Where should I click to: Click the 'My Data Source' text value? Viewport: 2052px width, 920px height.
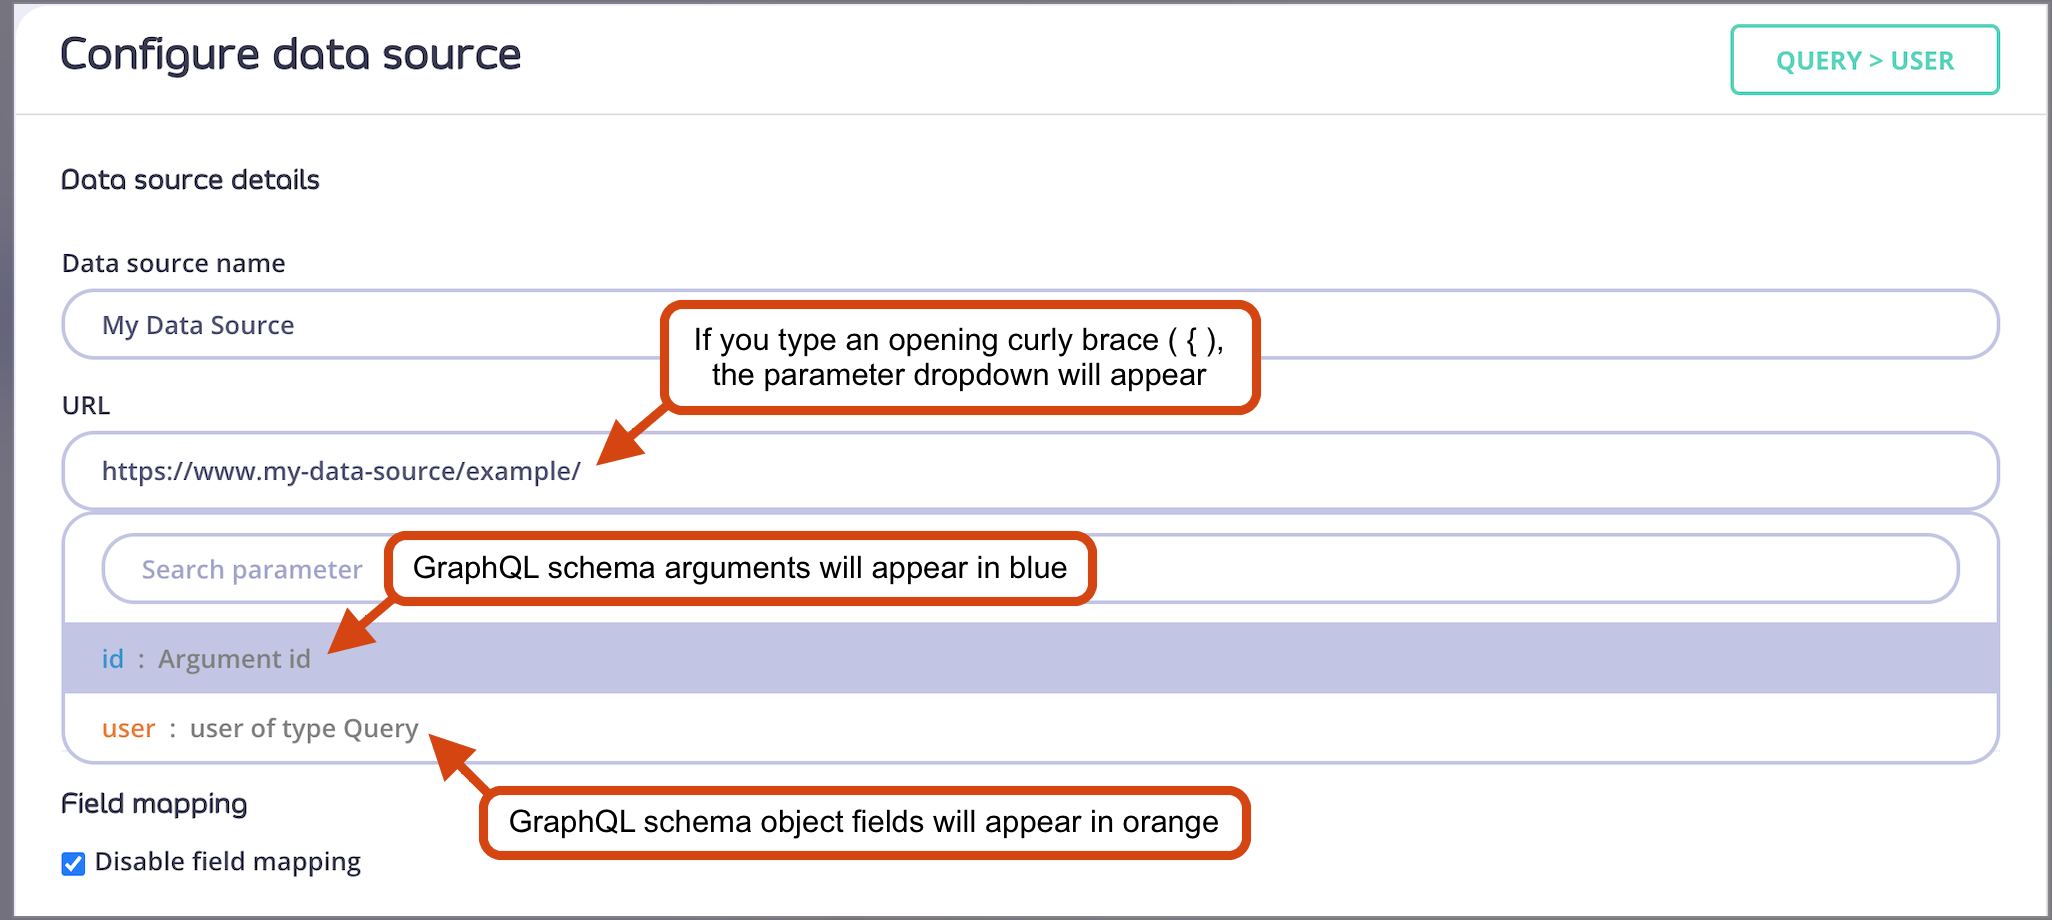point(197,324)
